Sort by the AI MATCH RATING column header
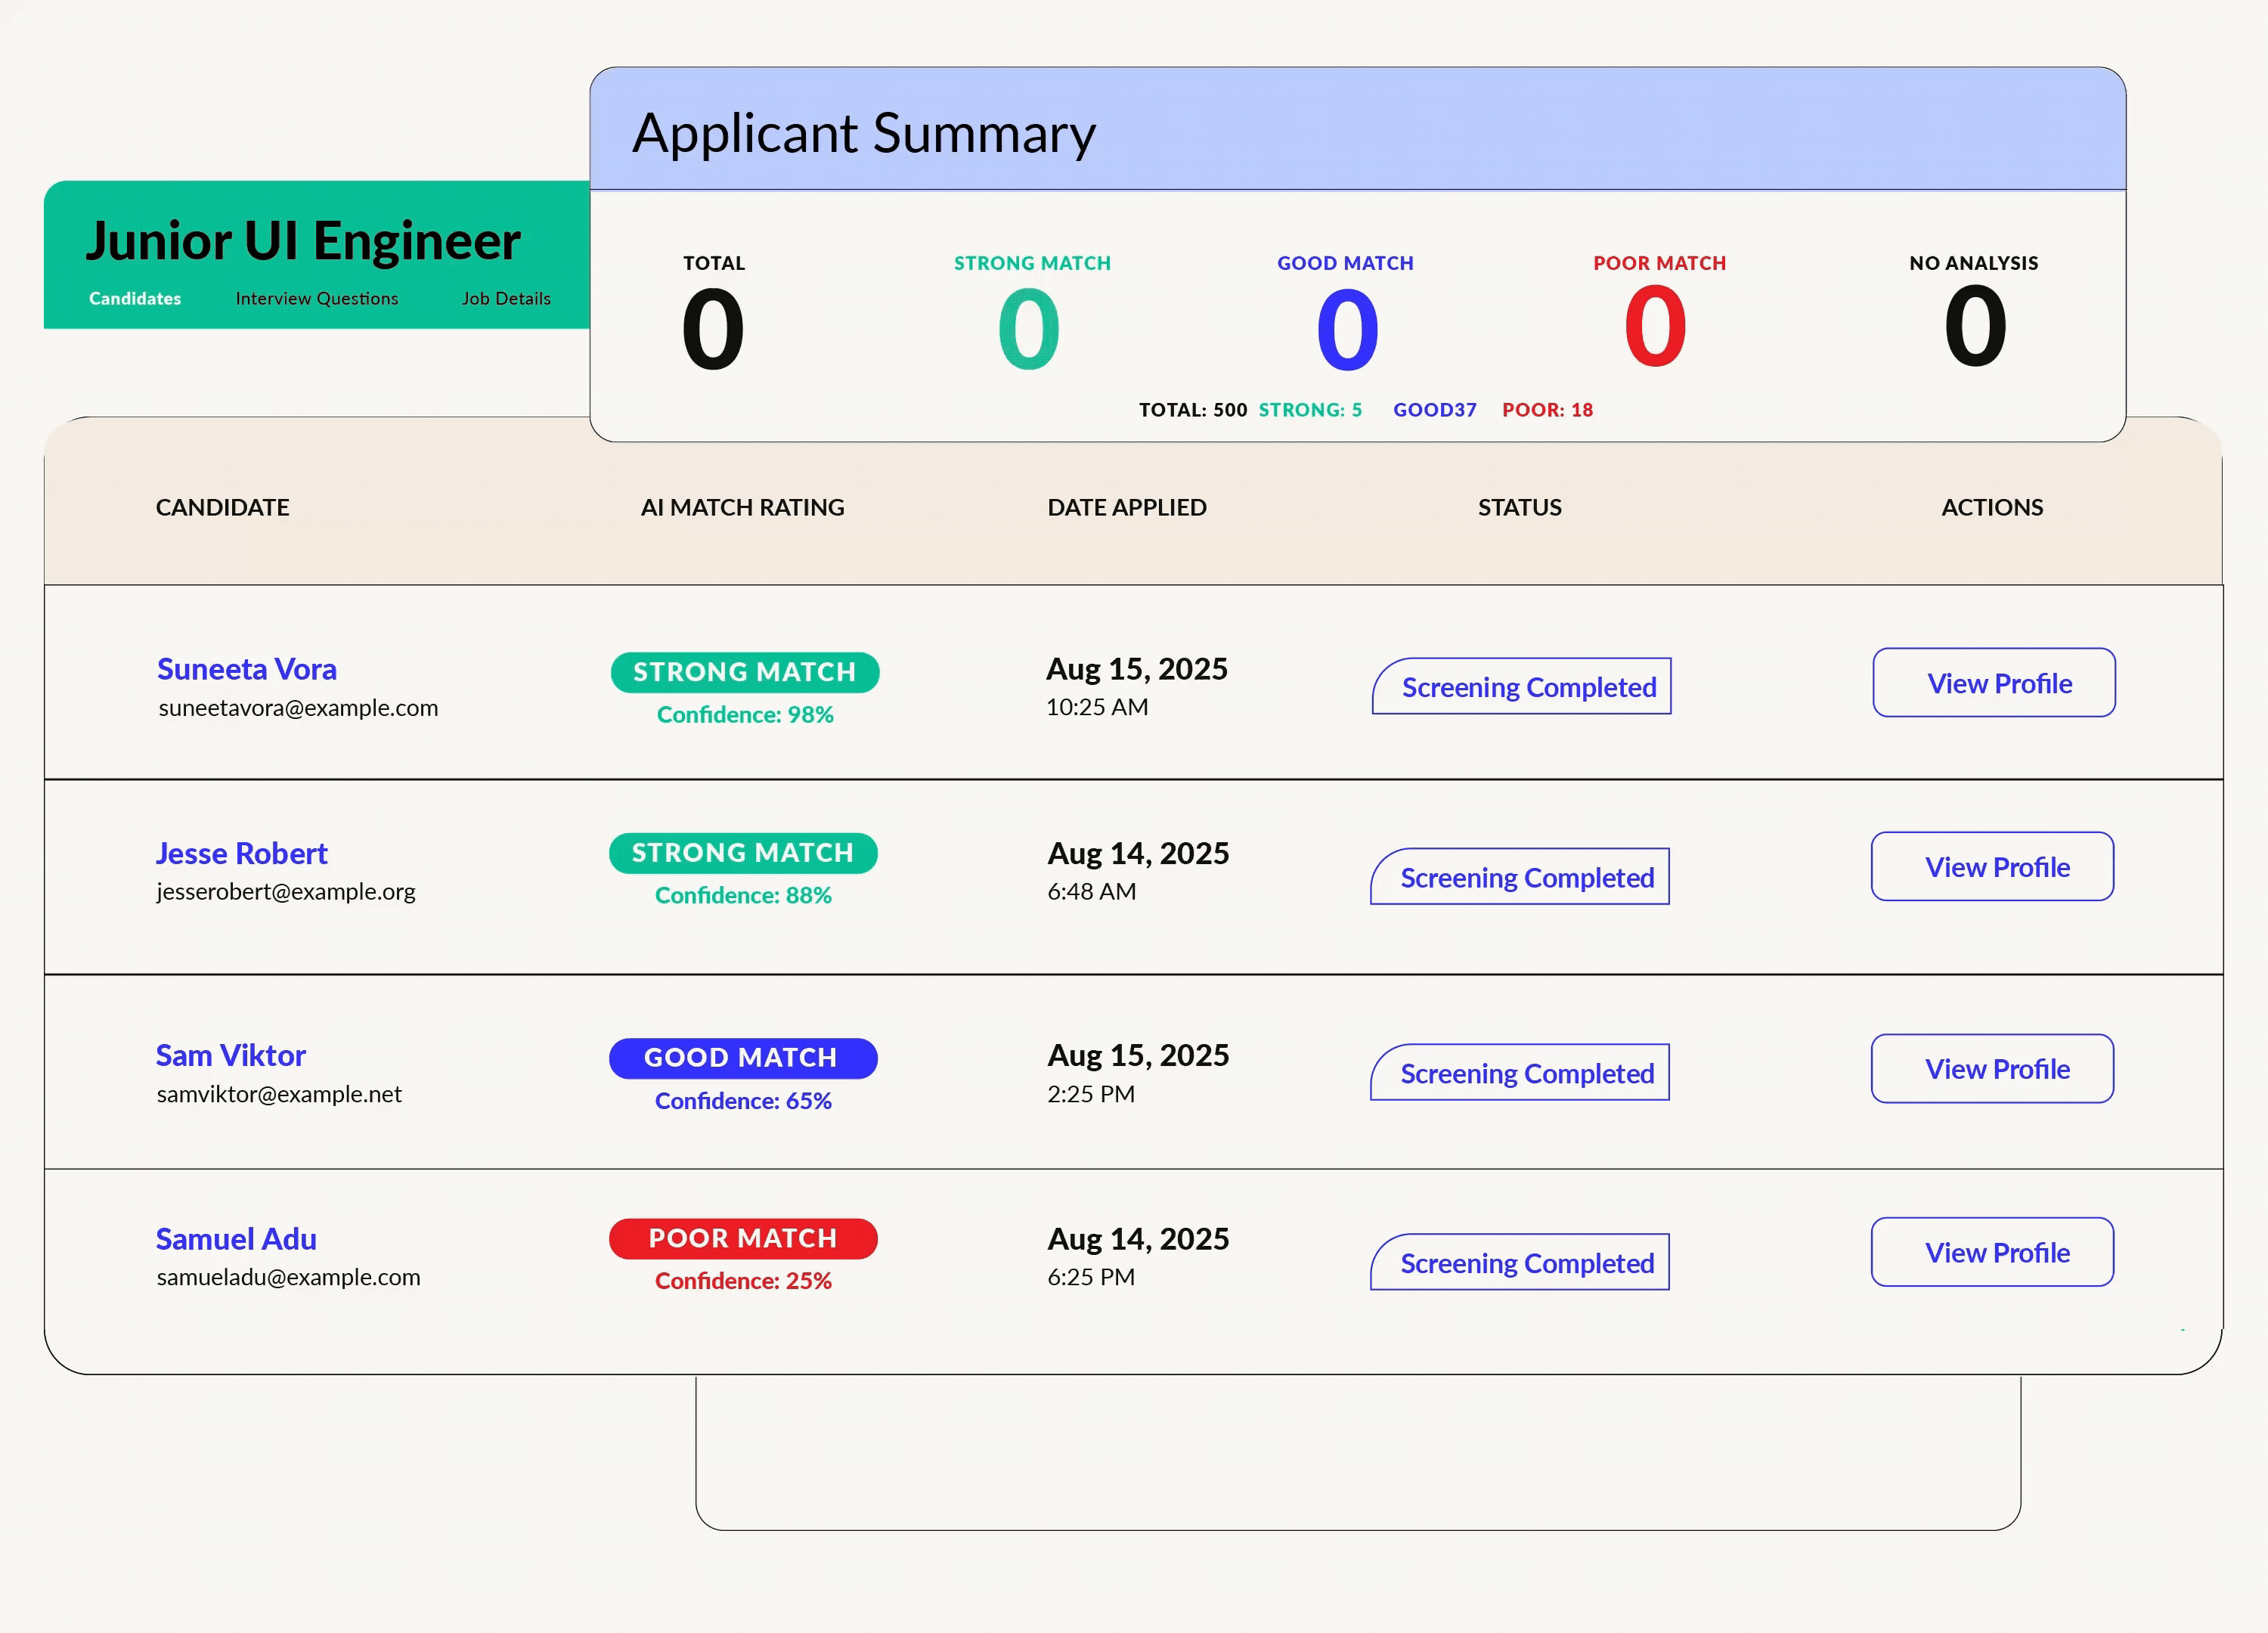Image resolution: width=2268 pixels, height=1633 pixels. point(742,507)
